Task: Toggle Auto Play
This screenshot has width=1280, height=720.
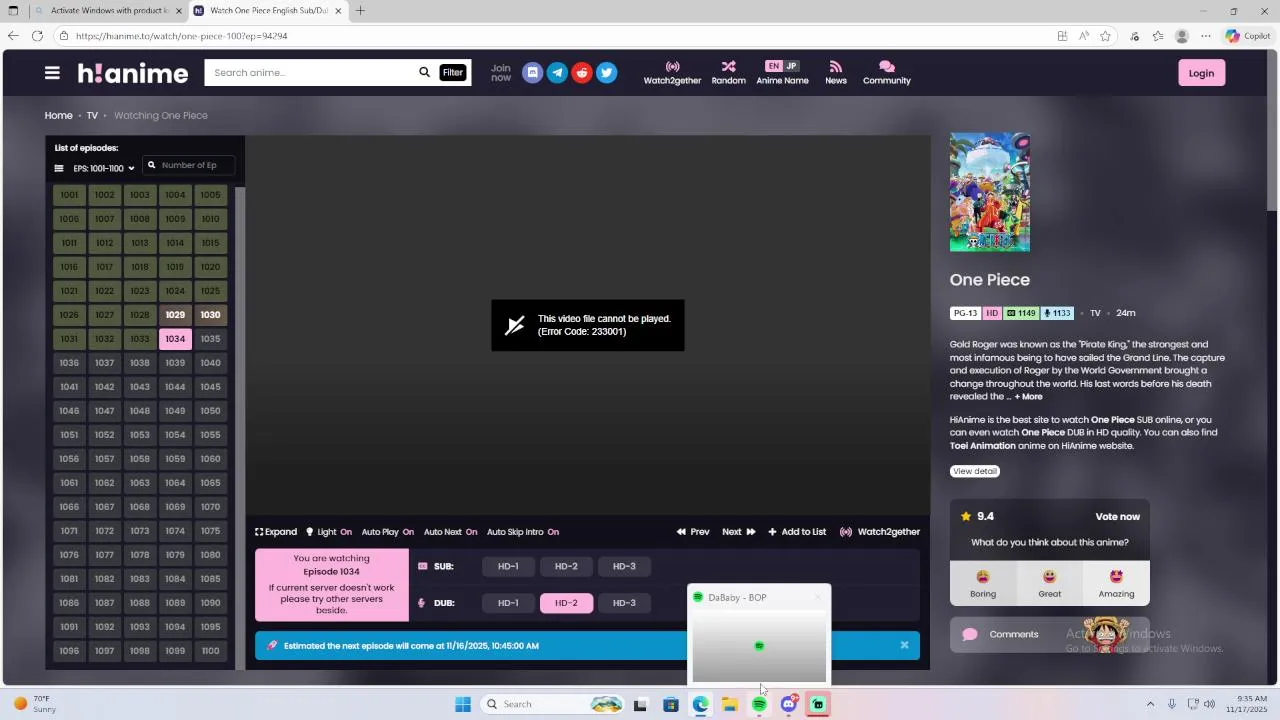Action: coord(388,532)
